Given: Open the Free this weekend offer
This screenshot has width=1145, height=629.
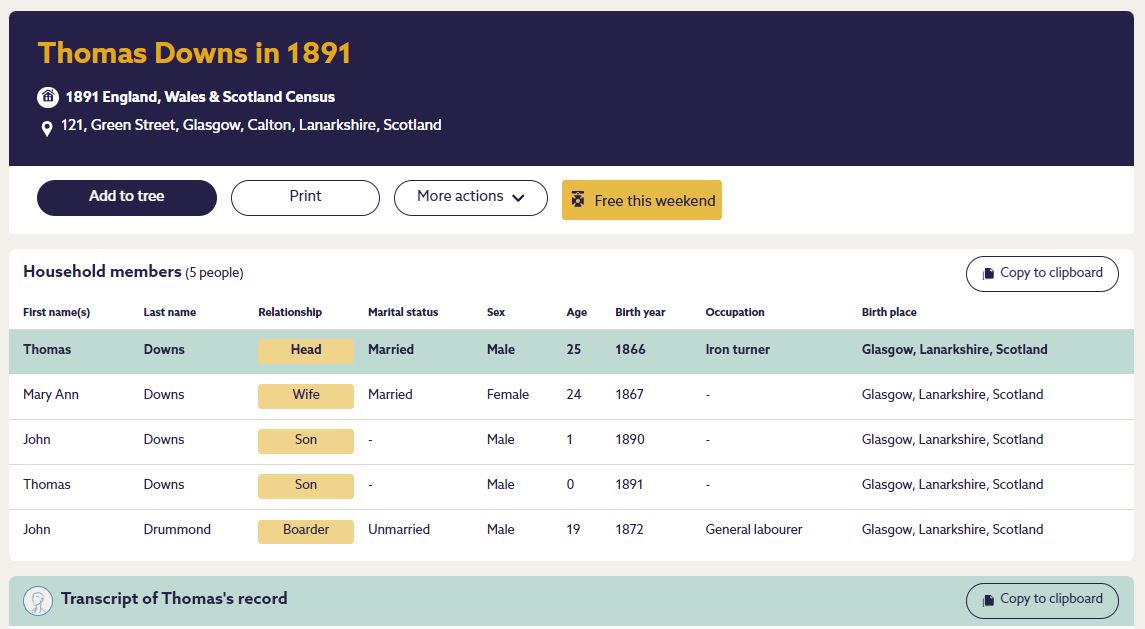Looking at the screenshot, I should pos(642,200).
